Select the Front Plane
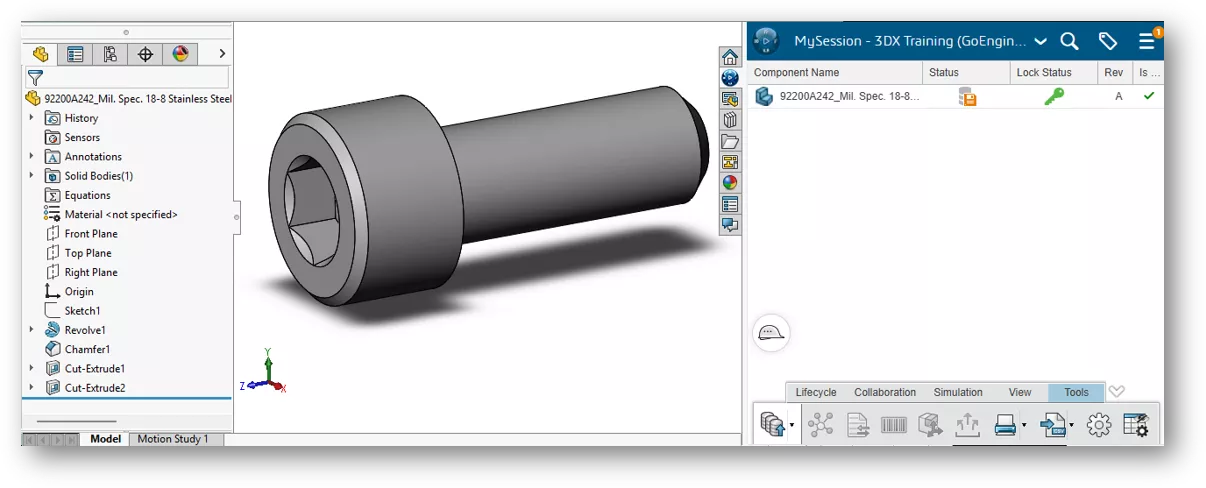The width and height of the screenshot is (1206, 488). click(91, 233)
